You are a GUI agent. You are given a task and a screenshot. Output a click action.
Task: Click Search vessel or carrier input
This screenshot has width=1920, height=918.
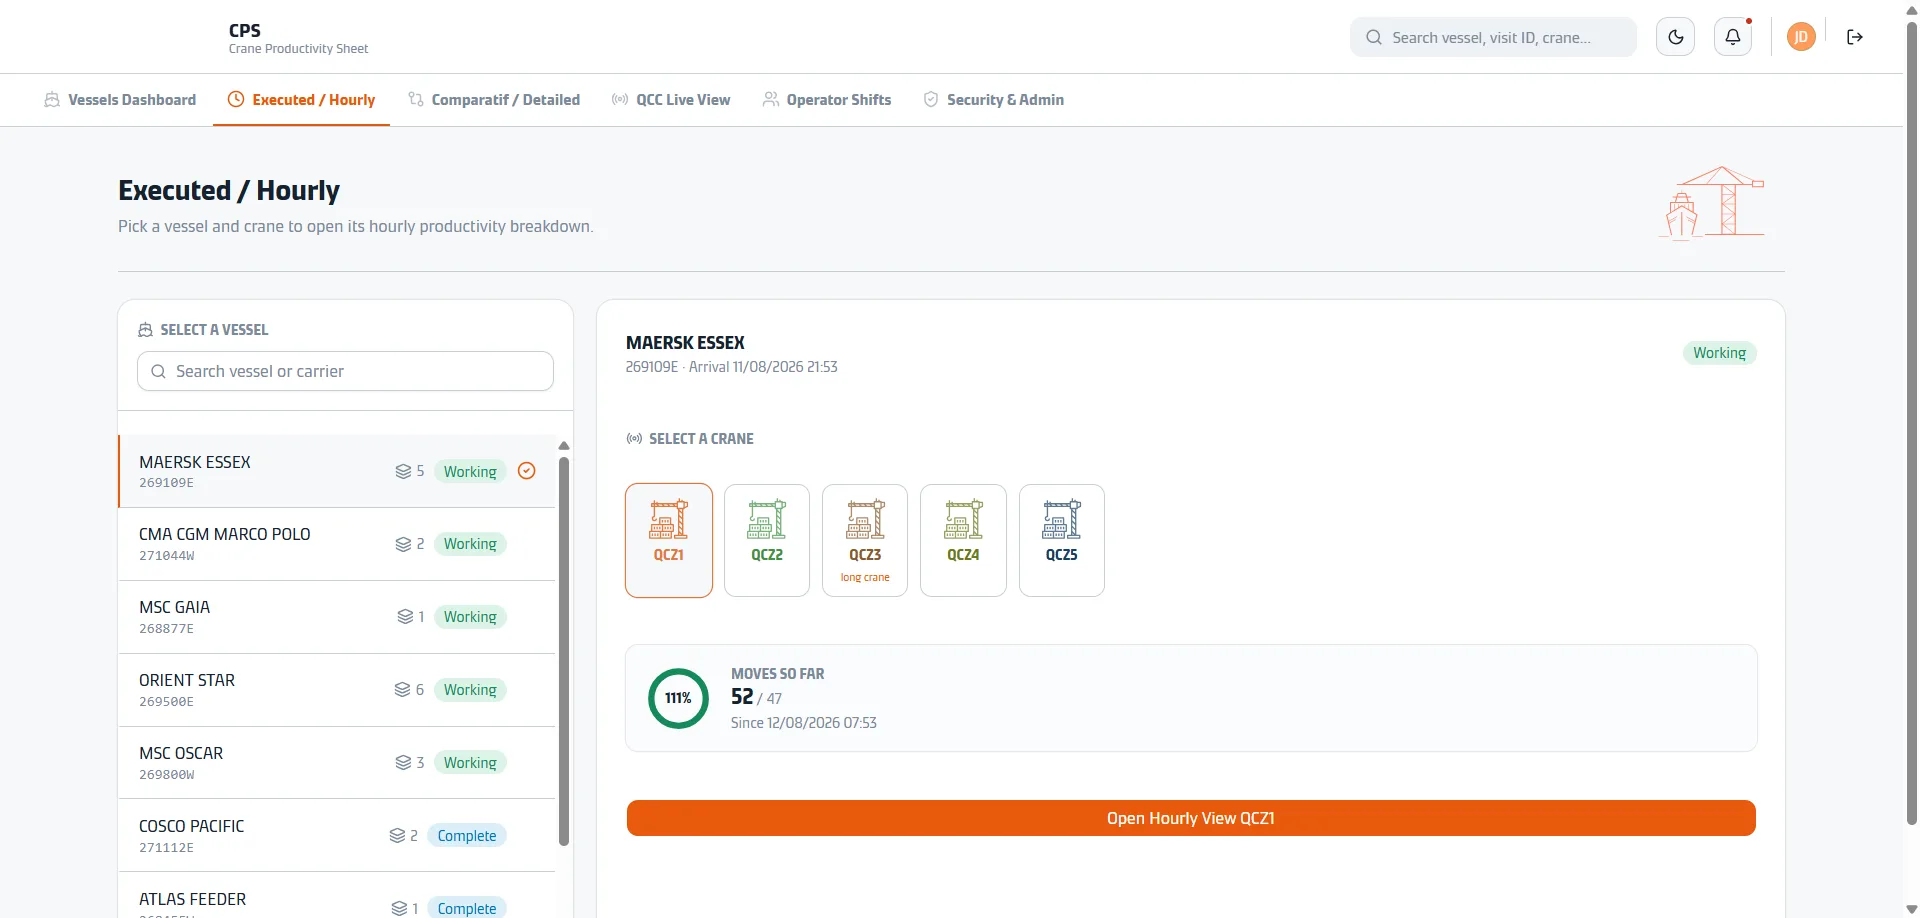point(345,371)
